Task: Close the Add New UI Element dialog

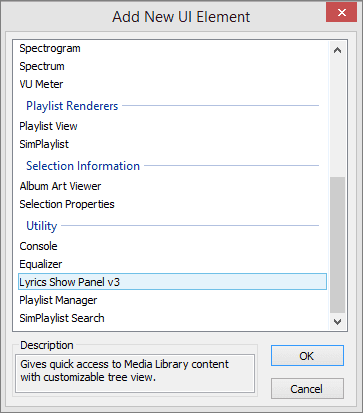Action: click(341, 13)
